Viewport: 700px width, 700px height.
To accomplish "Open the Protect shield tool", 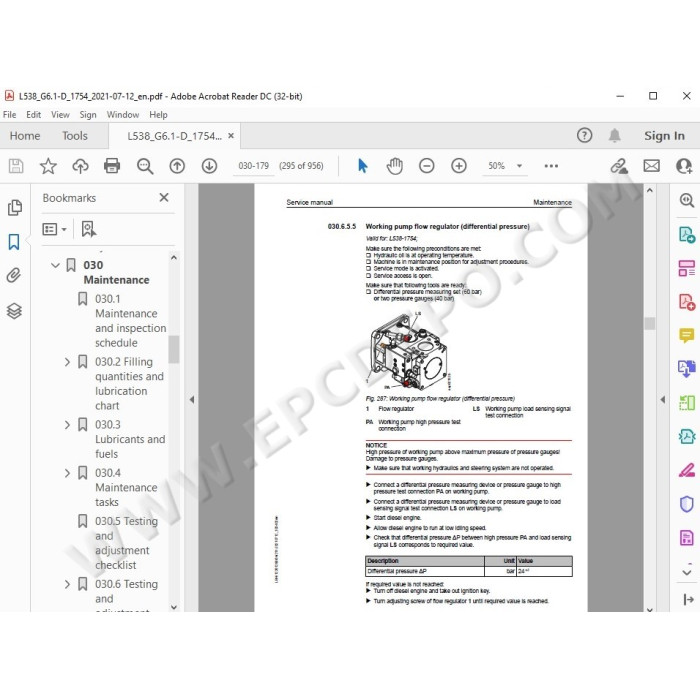I will pos(687,504).
